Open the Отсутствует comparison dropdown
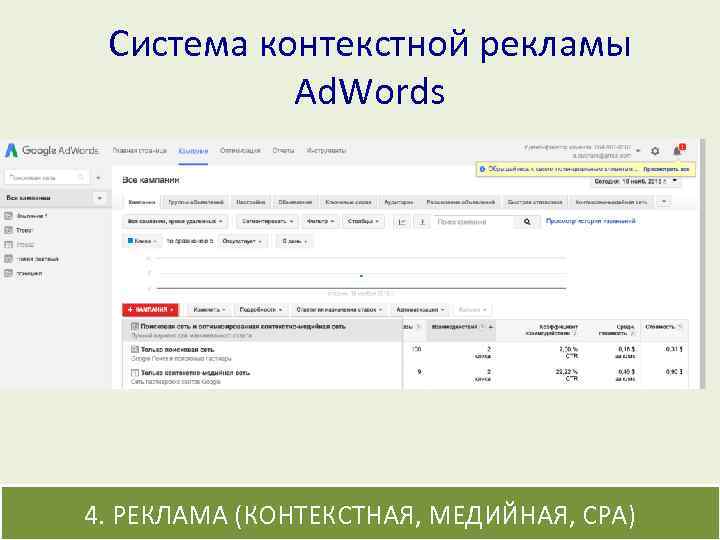 tap(242, 241)
